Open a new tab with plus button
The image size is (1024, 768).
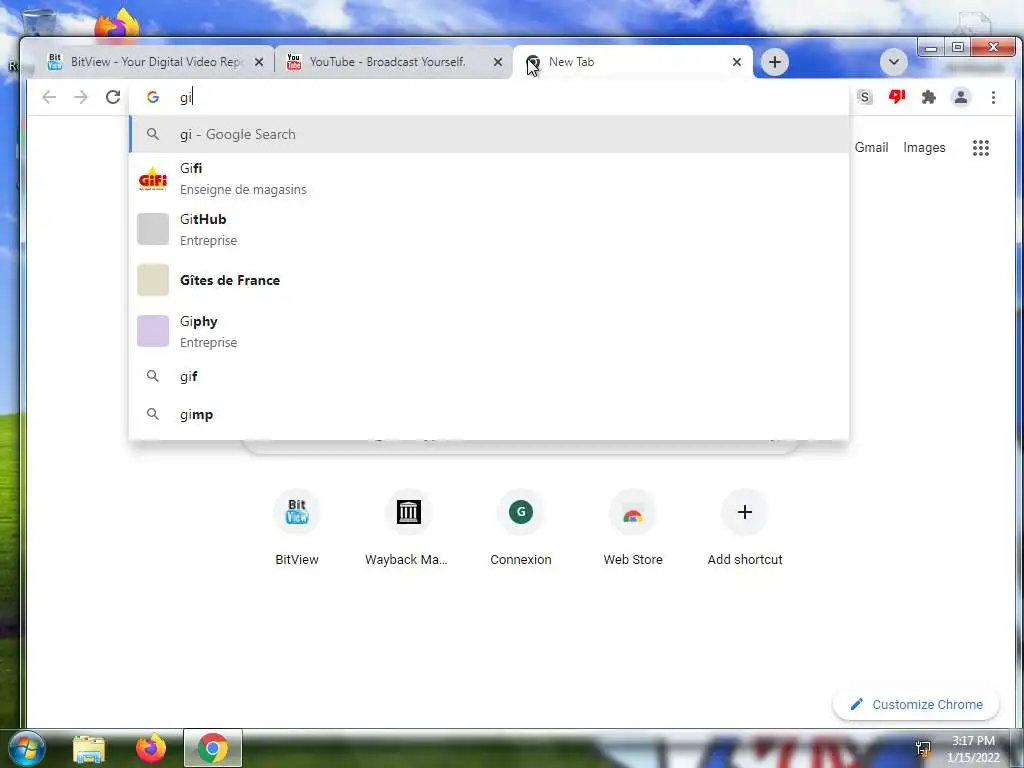pyautogui.click(x=775, y=62)
